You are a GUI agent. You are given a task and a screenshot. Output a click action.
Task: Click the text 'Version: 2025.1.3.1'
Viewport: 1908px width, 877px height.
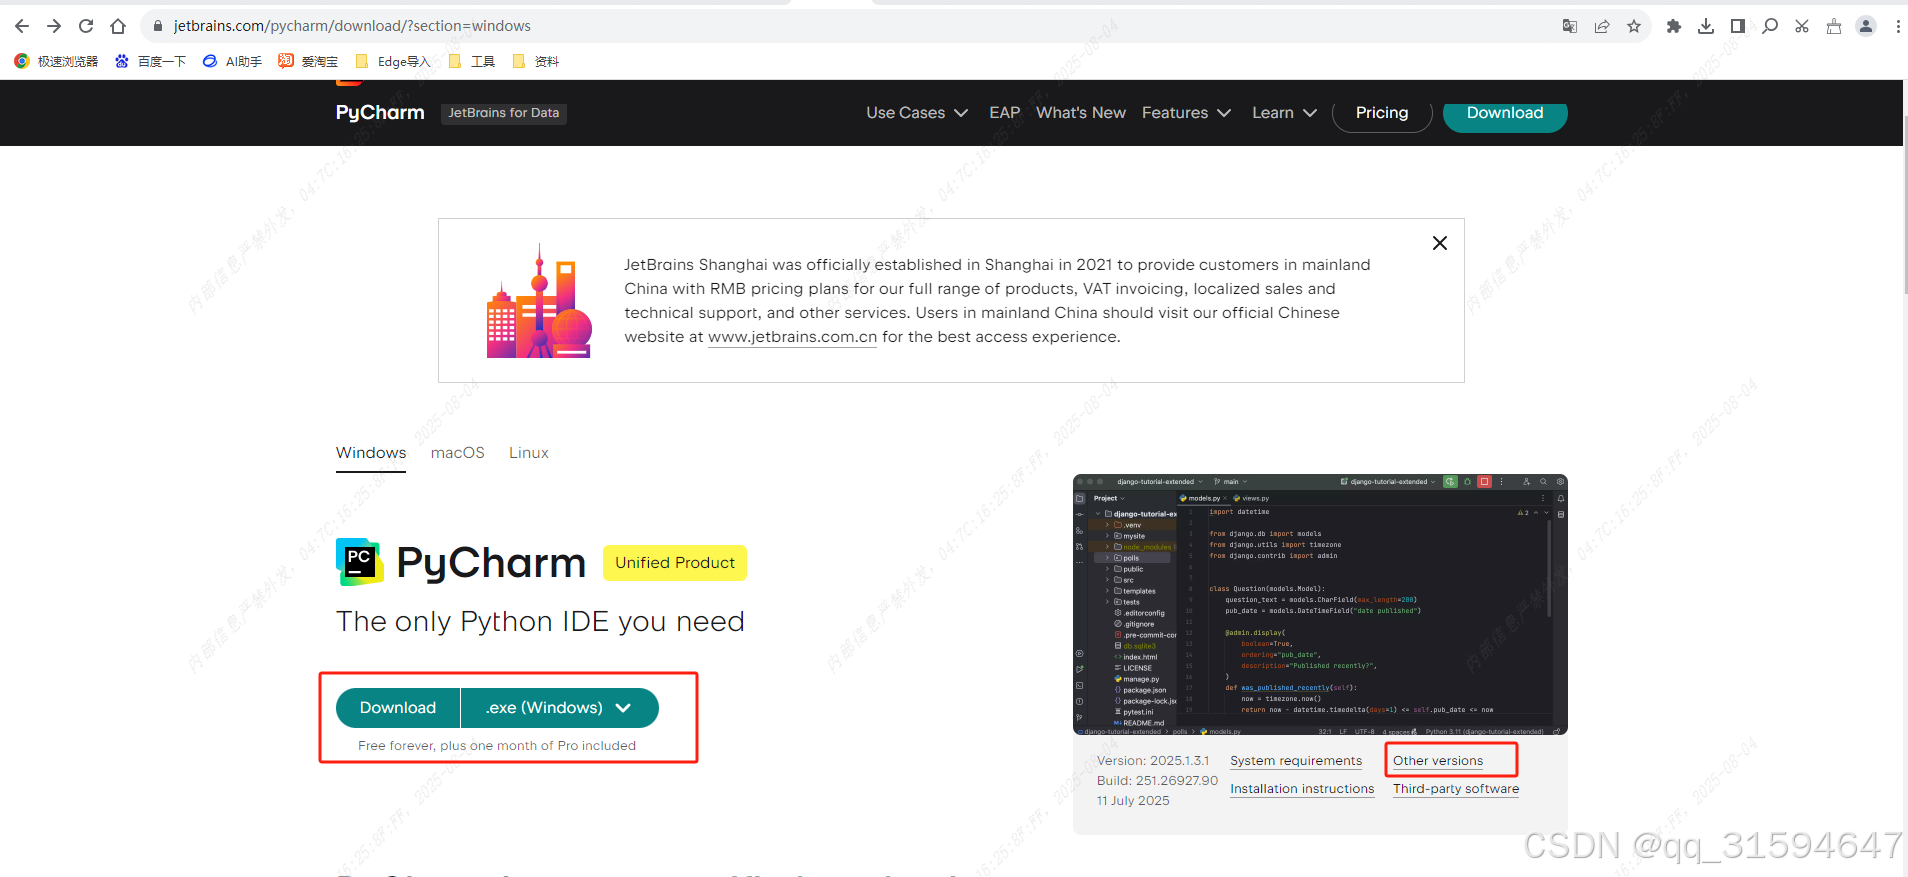click(1153, 761)
